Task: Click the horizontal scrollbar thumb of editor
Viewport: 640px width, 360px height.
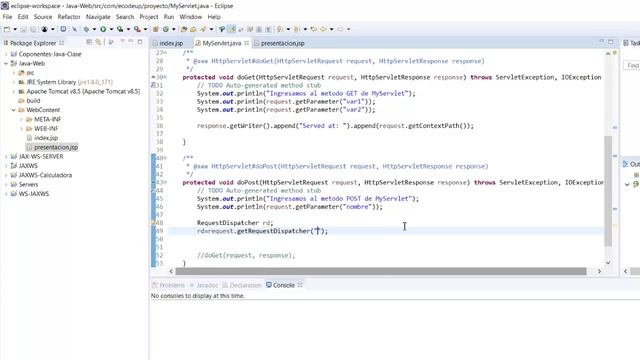Action: pos(381,271)
